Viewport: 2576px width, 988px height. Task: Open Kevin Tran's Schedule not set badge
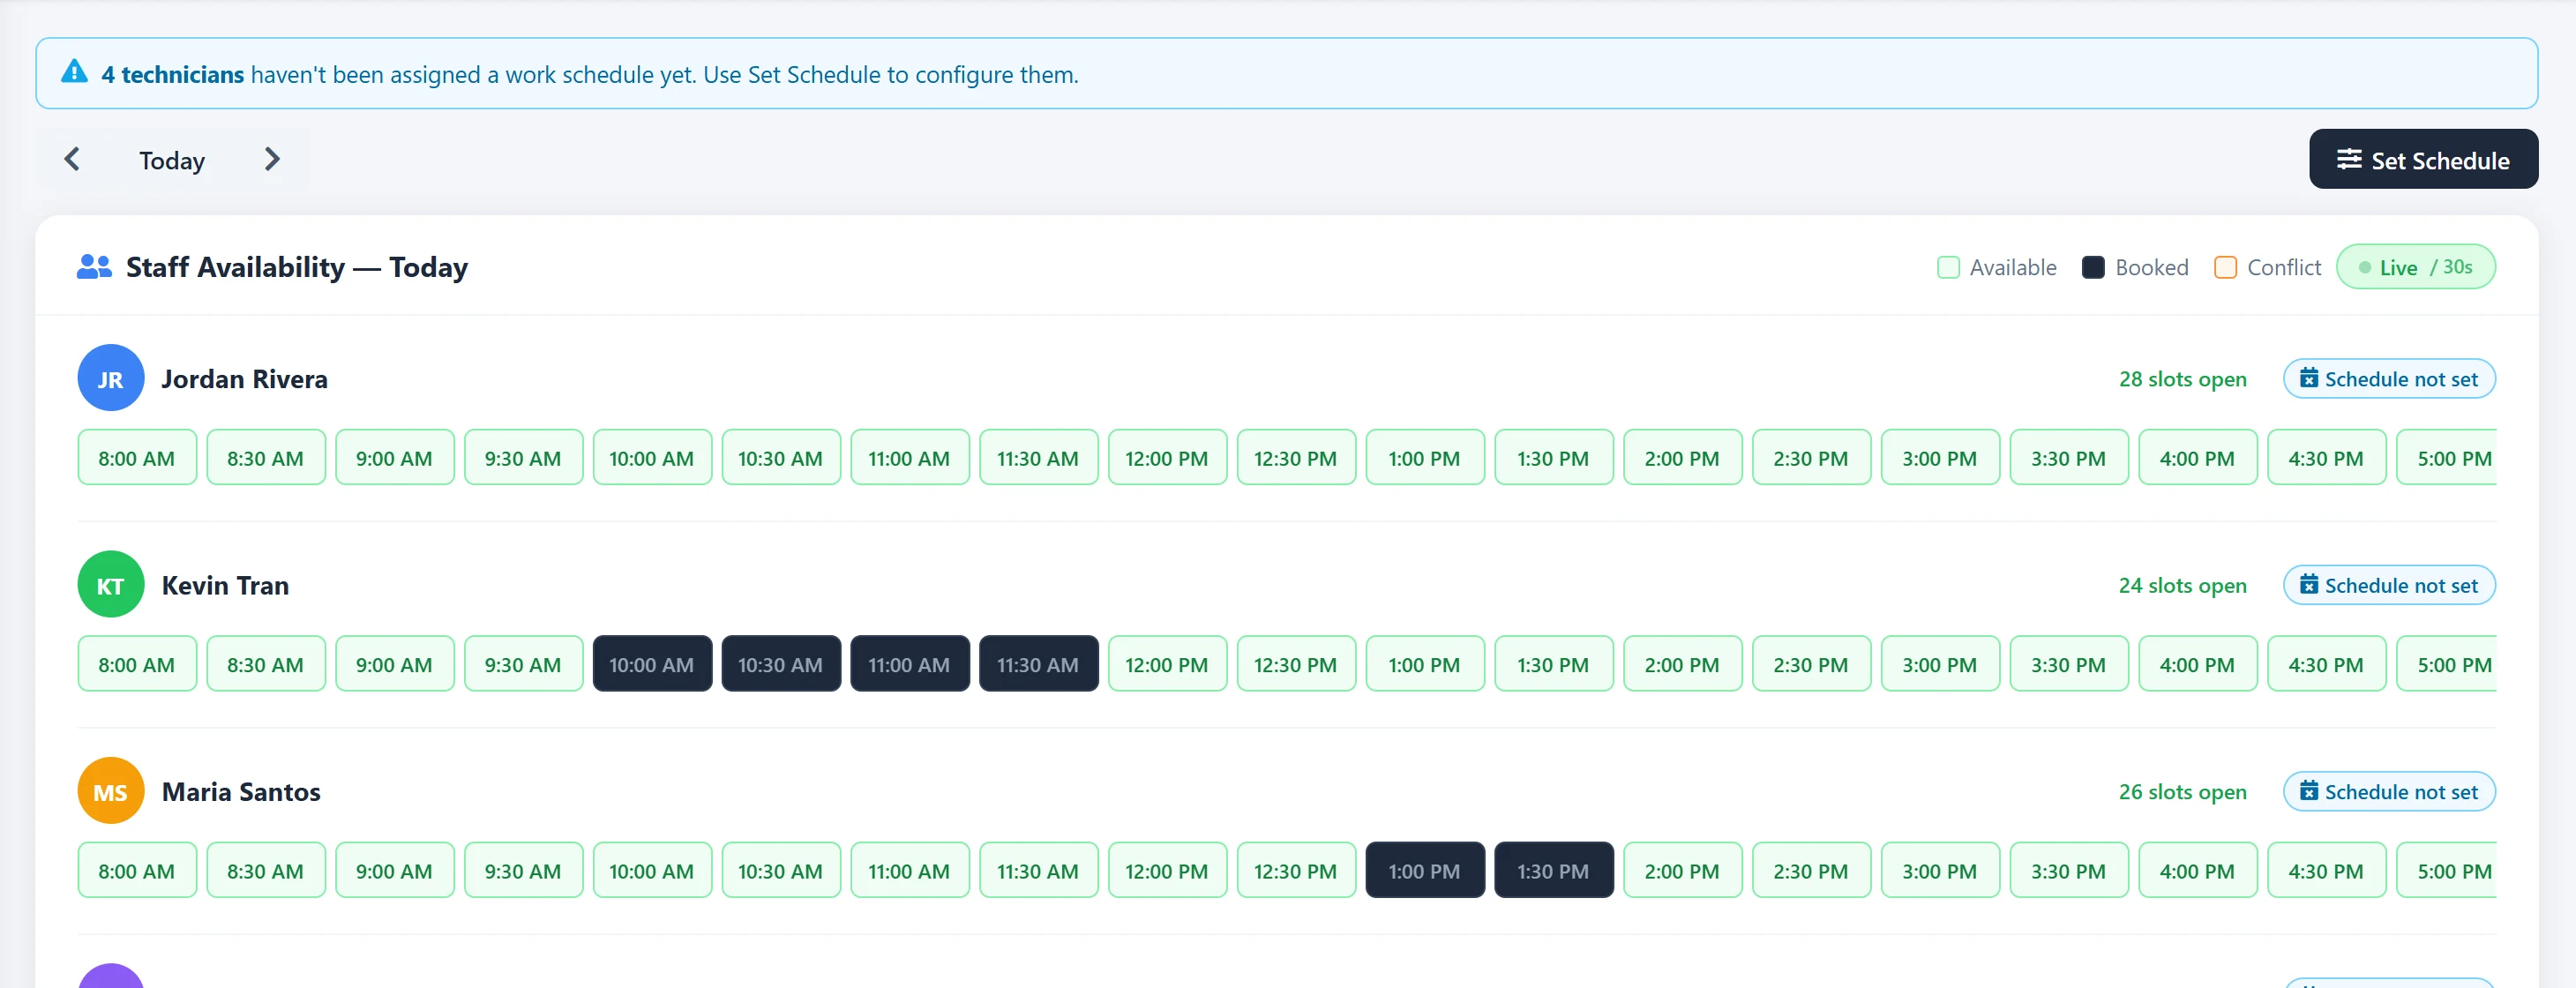[2389, 585]
